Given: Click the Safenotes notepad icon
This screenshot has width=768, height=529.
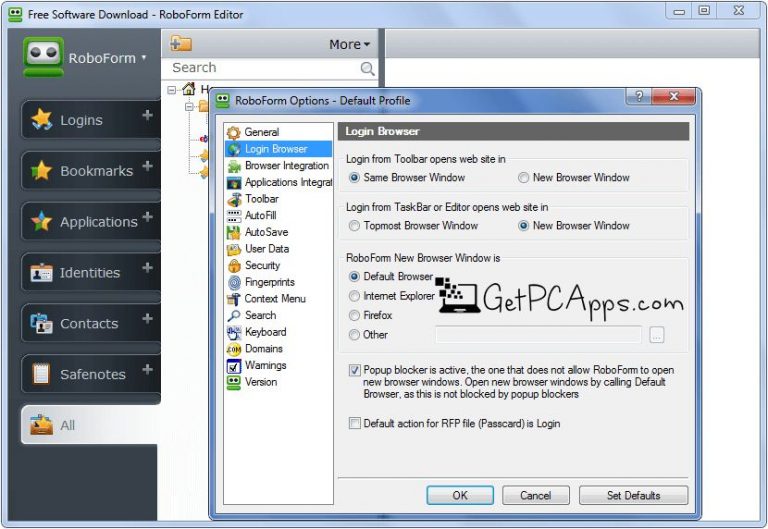Looking at the screenshot, I should click(42, 374).
